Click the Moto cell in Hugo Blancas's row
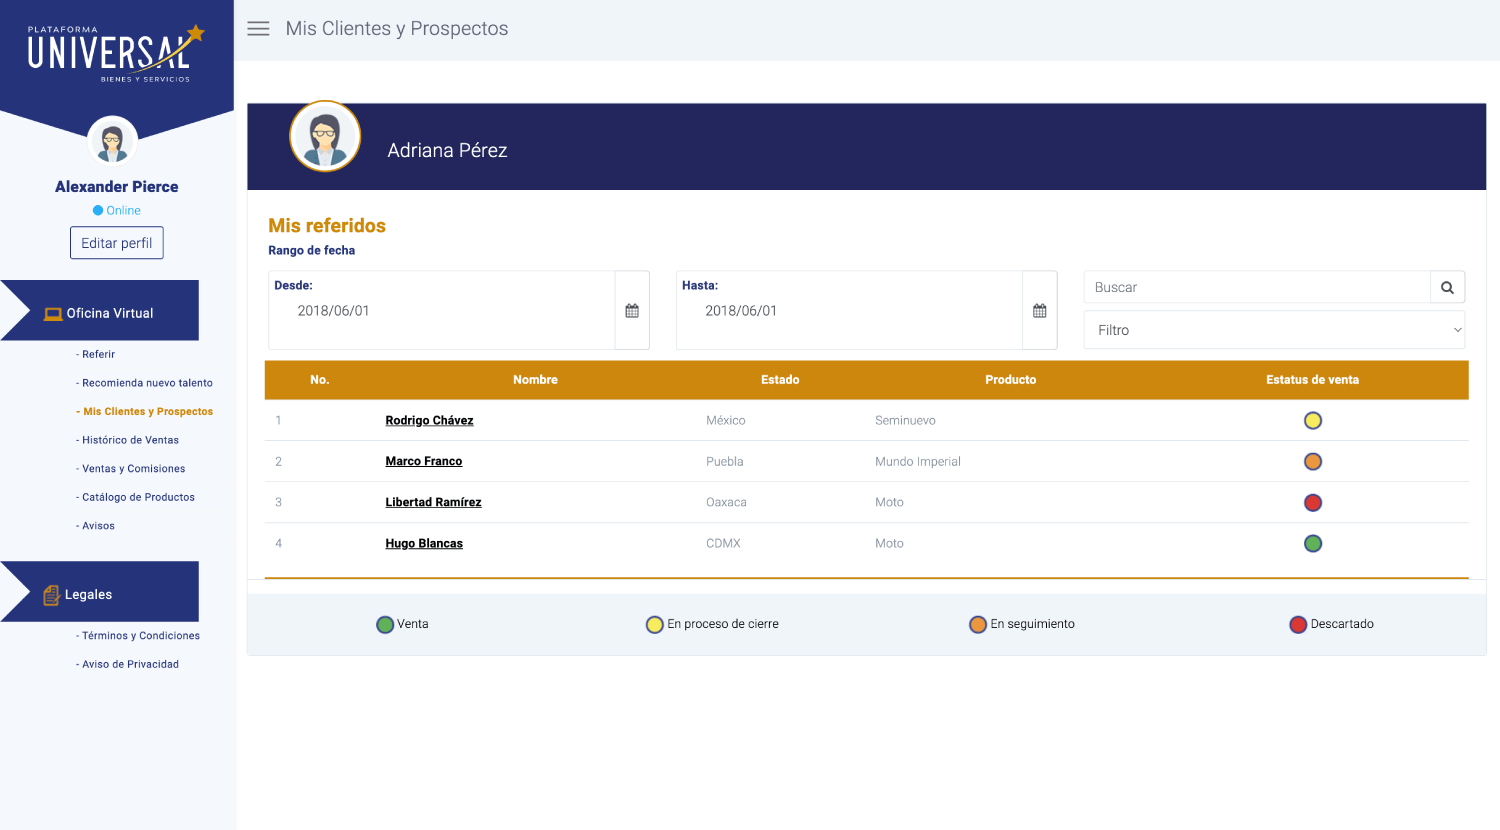 [889, 544]
